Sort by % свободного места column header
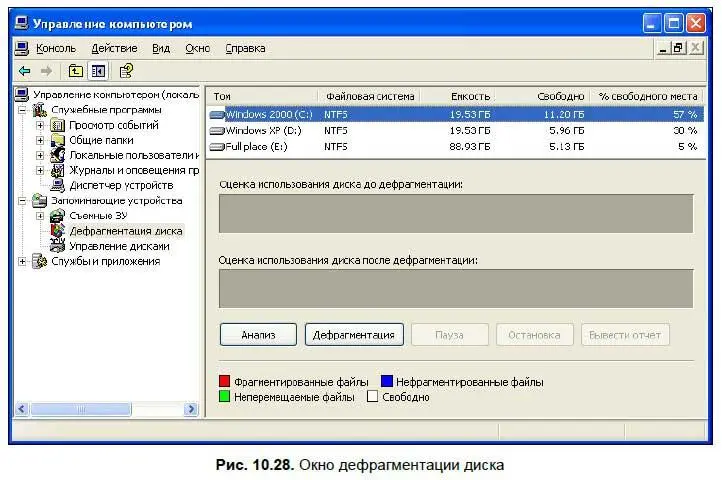The height and width of the screenshot is (480, 722). point(647,96)
